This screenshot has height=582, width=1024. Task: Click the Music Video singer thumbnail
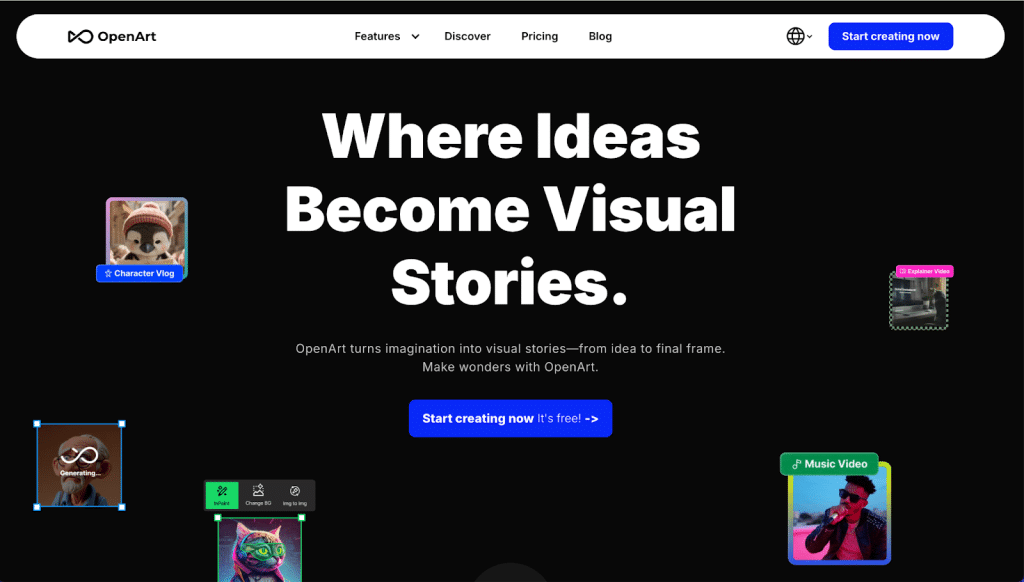click(839, 517)
